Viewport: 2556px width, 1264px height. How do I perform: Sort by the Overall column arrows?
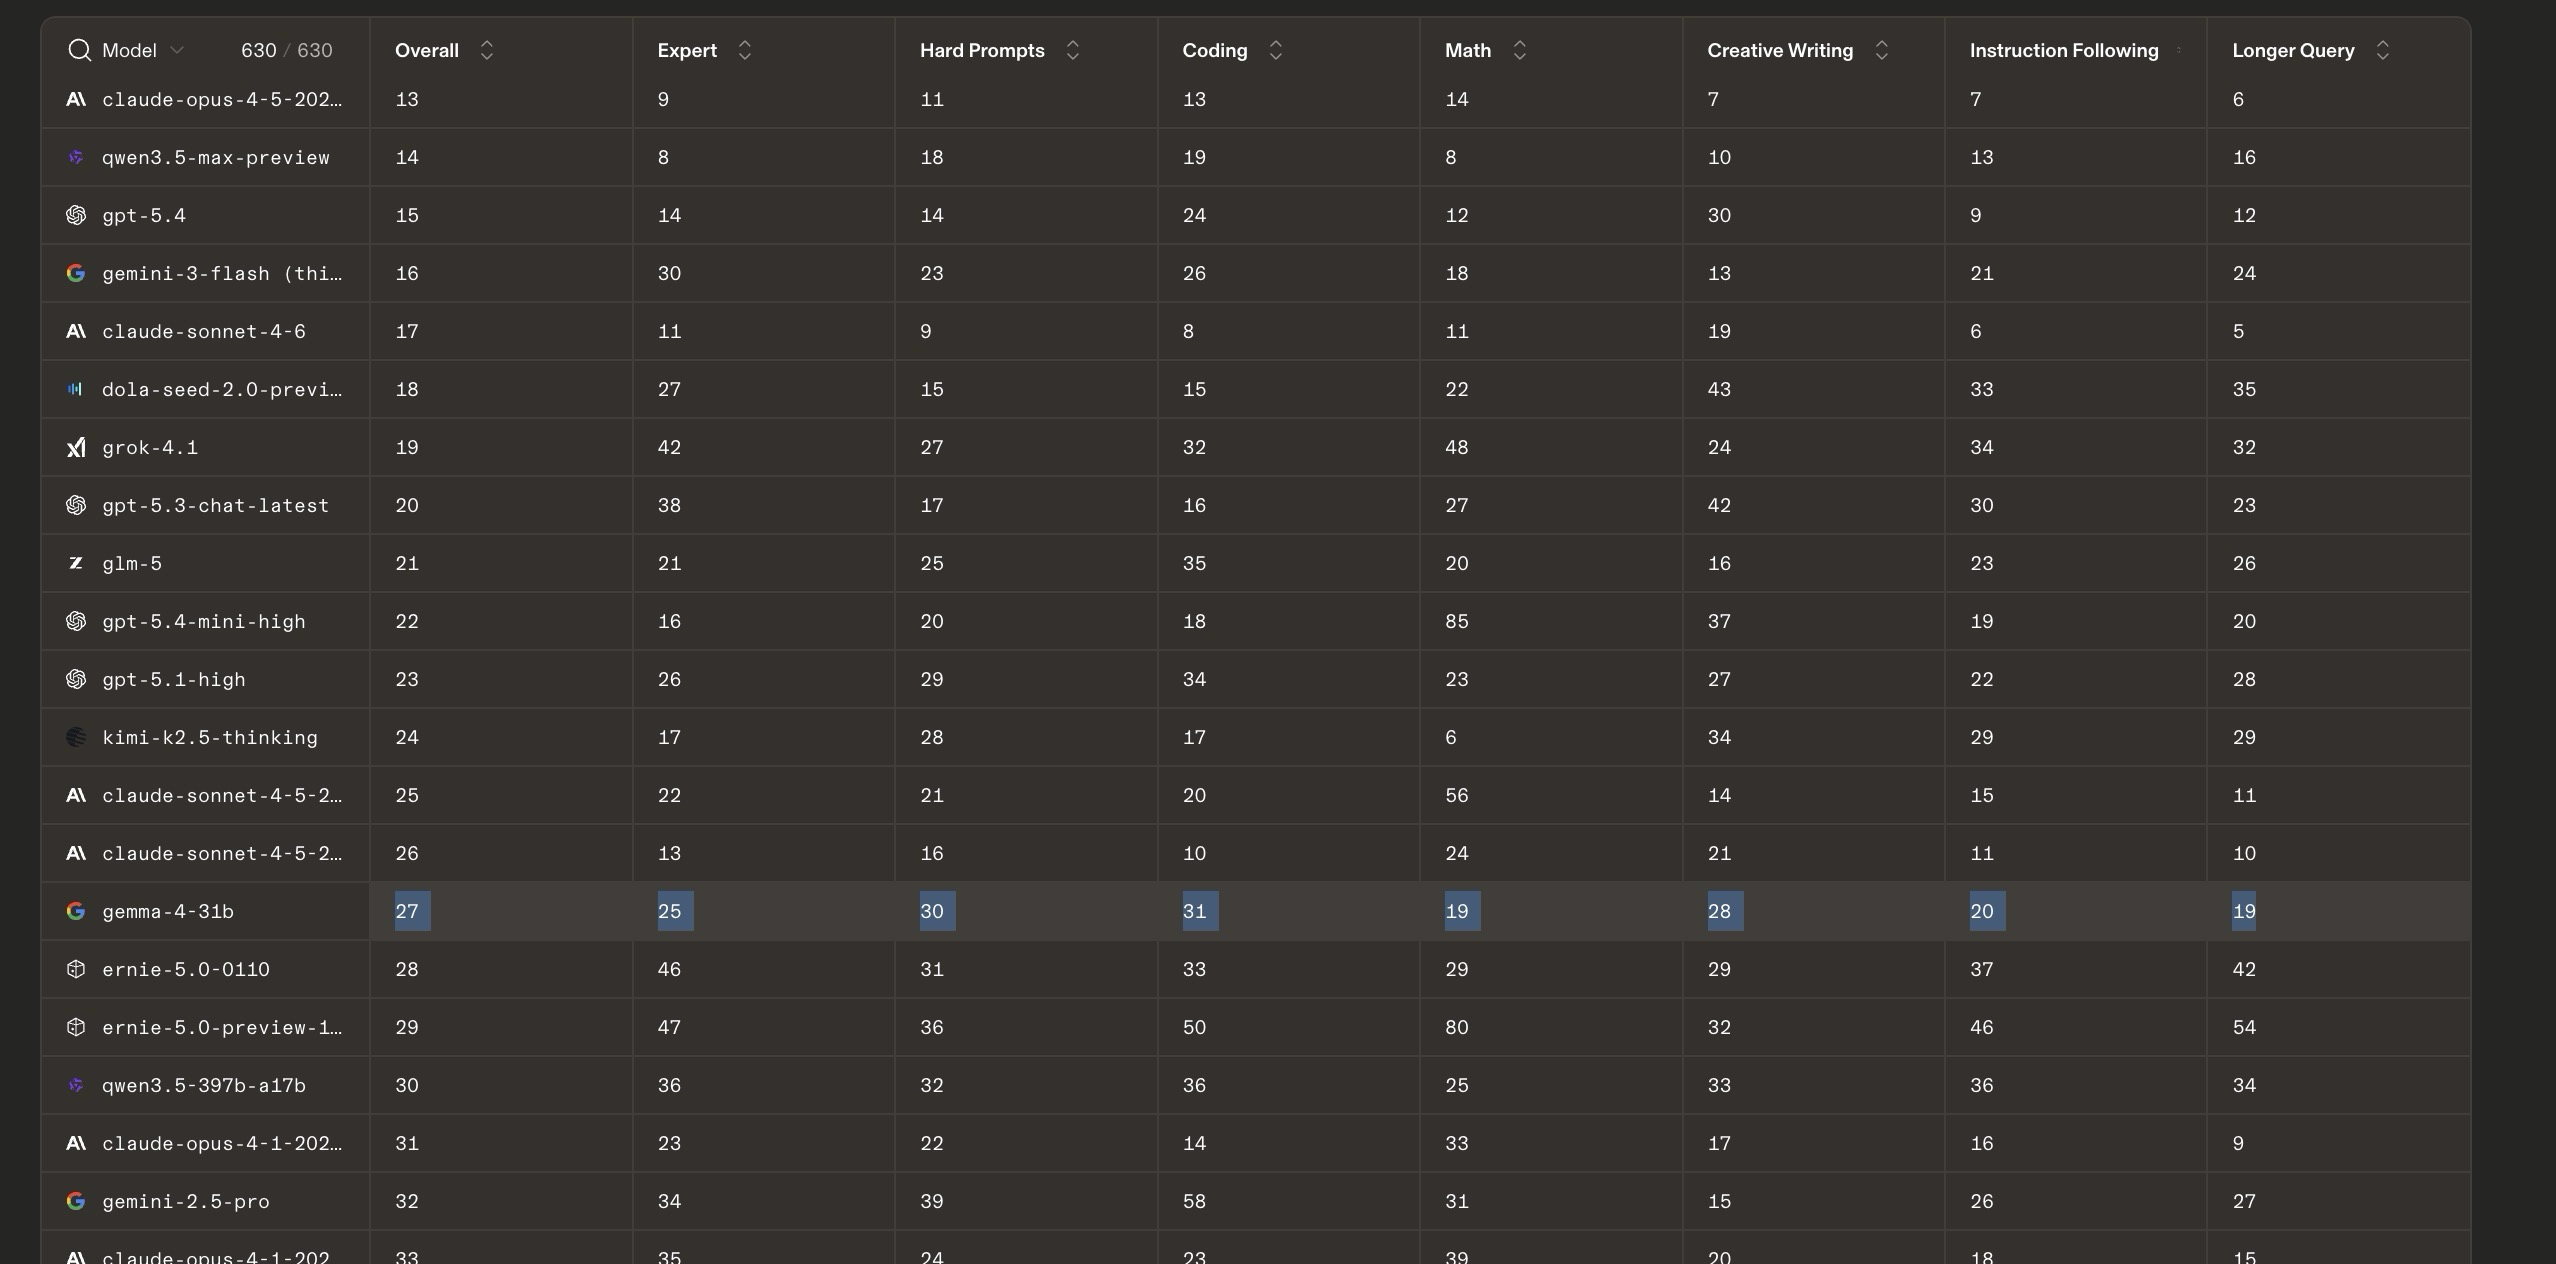487,50
